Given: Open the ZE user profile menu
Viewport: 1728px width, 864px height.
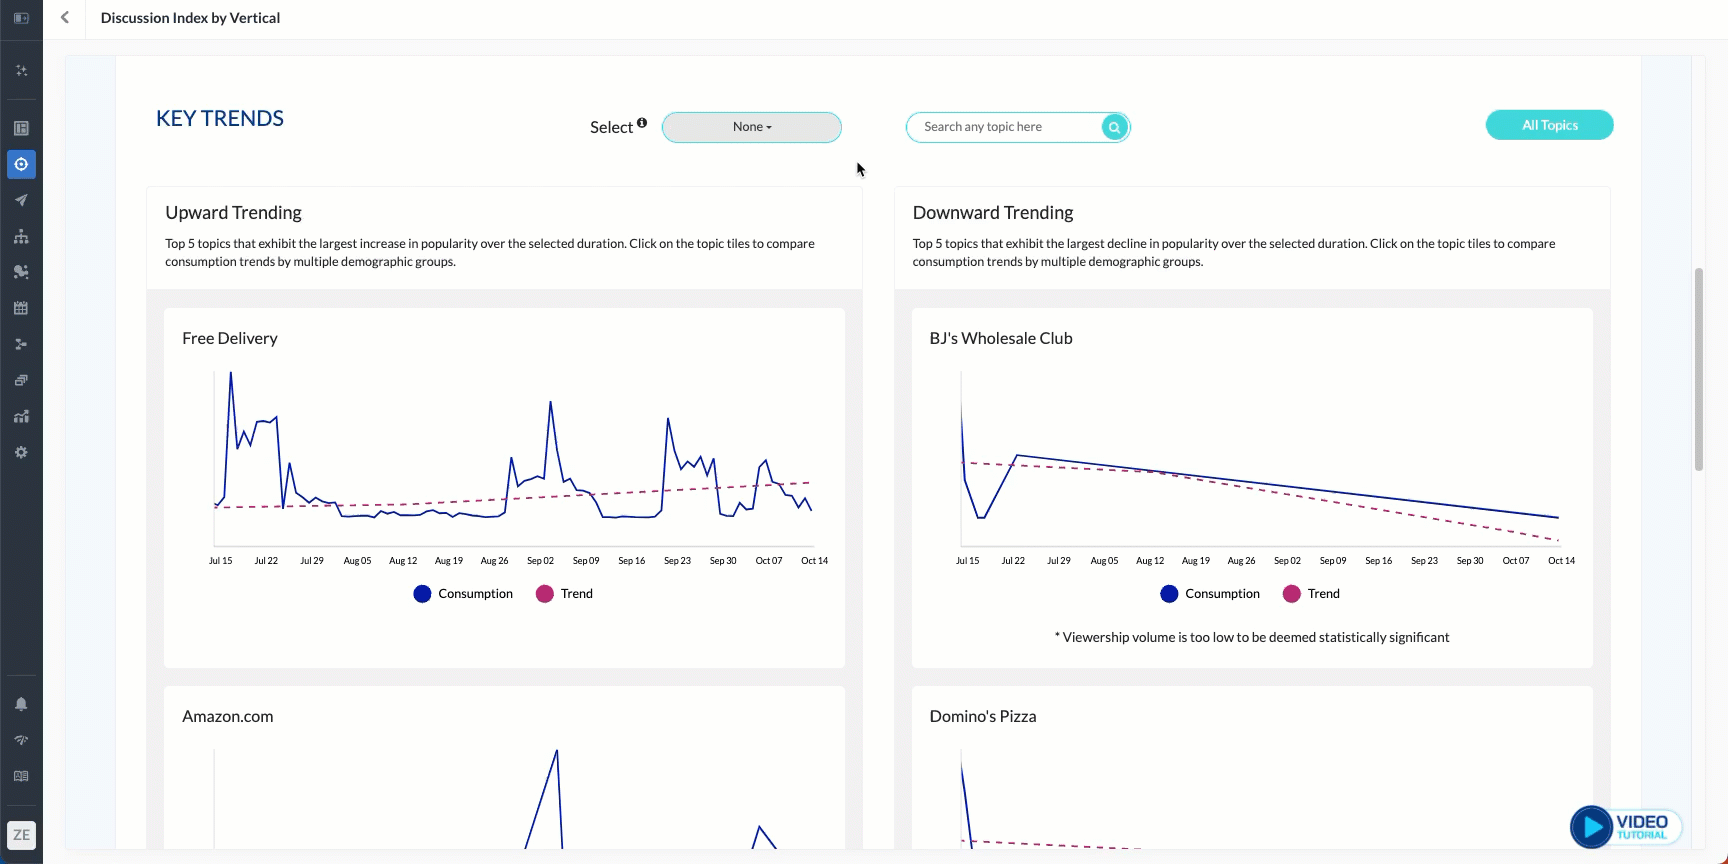Looking at the screenshot, I should point(21,835).
